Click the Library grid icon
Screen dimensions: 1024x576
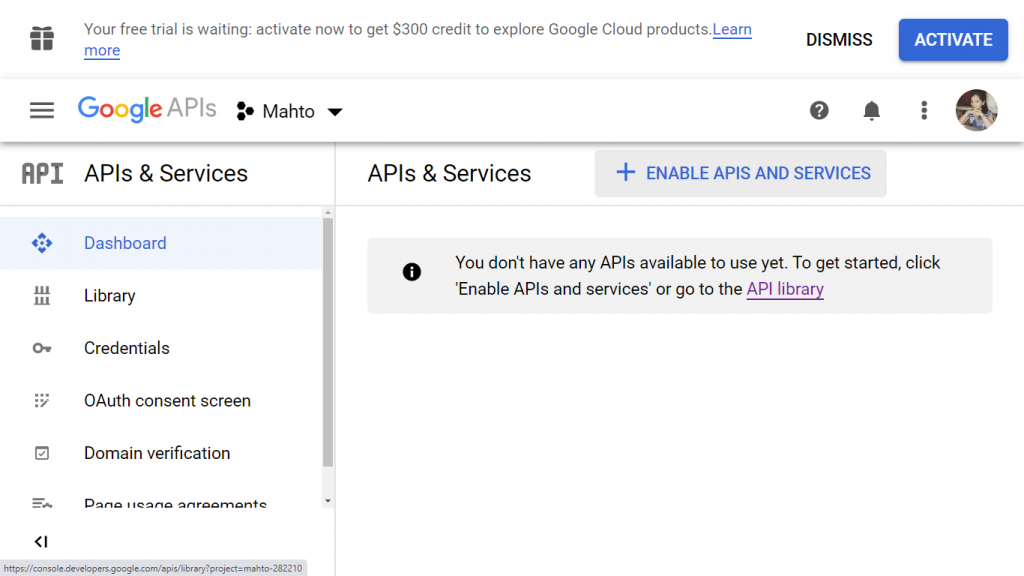pyautogui.click(x=42, y=296)
